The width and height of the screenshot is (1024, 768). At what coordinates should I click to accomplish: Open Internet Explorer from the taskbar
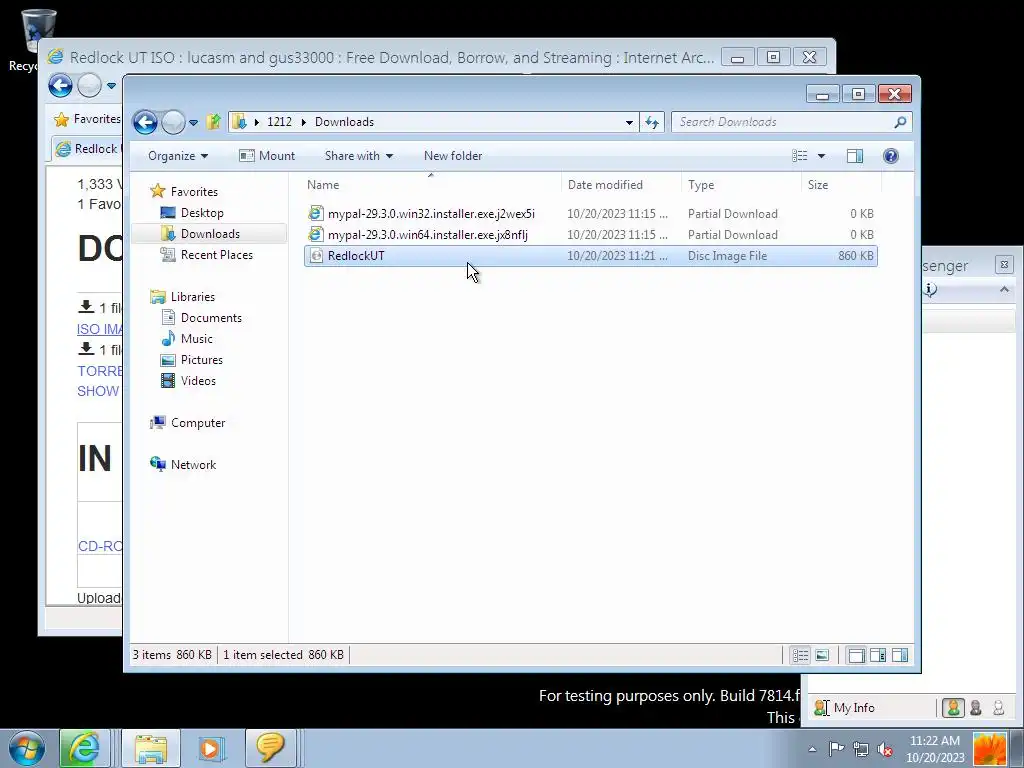click(85, 748)
